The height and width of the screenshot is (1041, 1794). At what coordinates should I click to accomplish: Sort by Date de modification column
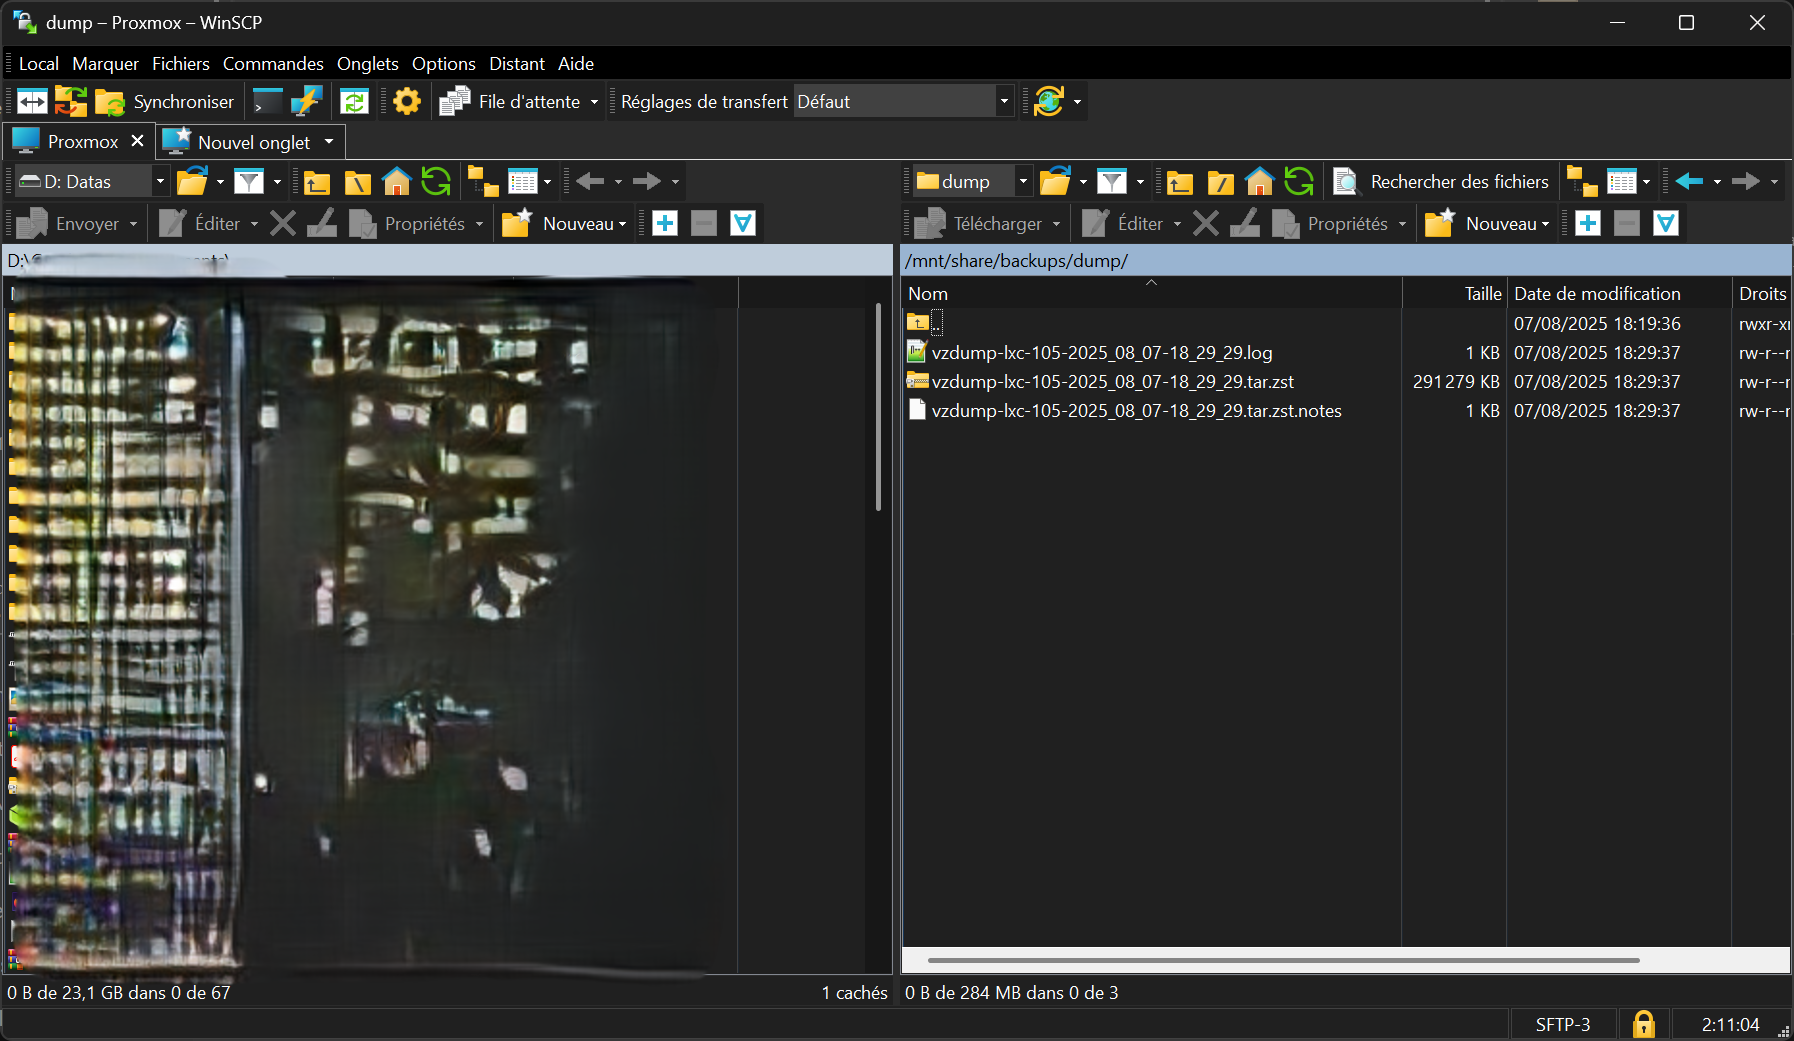coord(1597,294)
